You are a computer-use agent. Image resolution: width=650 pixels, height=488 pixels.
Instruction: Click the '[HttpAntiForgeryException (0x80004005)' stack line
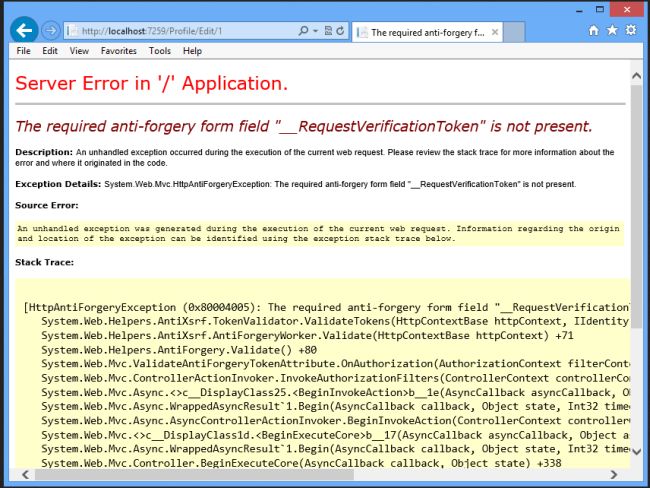[x=327, y=308]
